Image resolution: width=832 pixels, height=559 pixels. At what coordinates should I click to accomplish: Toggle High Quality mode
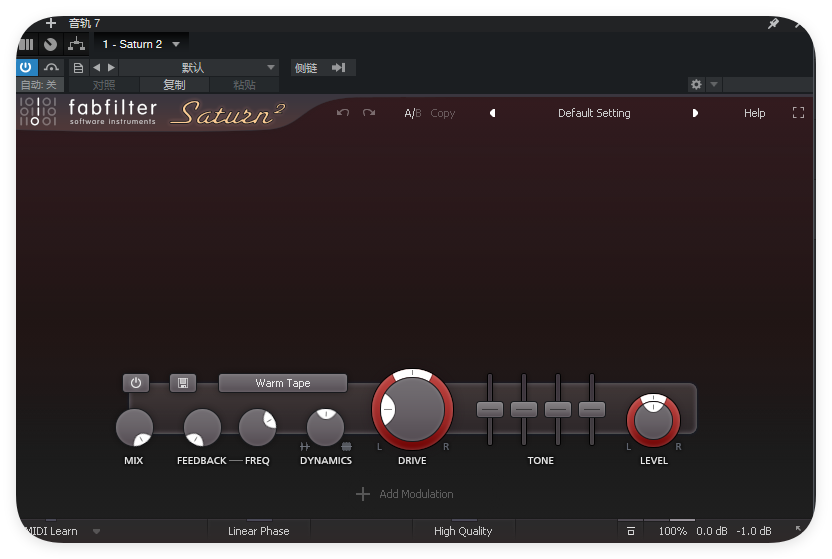(x=463, y=531)
